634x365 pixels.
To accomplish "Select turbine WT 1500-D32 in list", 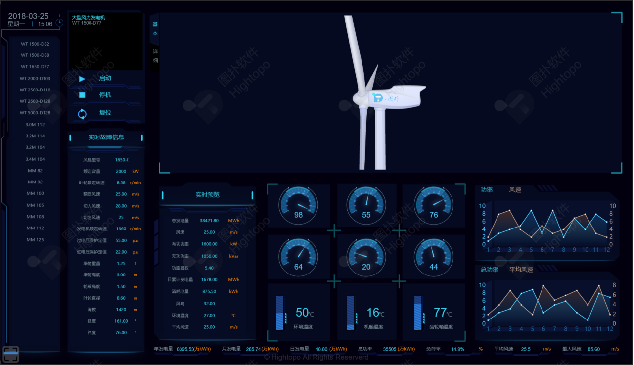I will (x=35, y=44).
